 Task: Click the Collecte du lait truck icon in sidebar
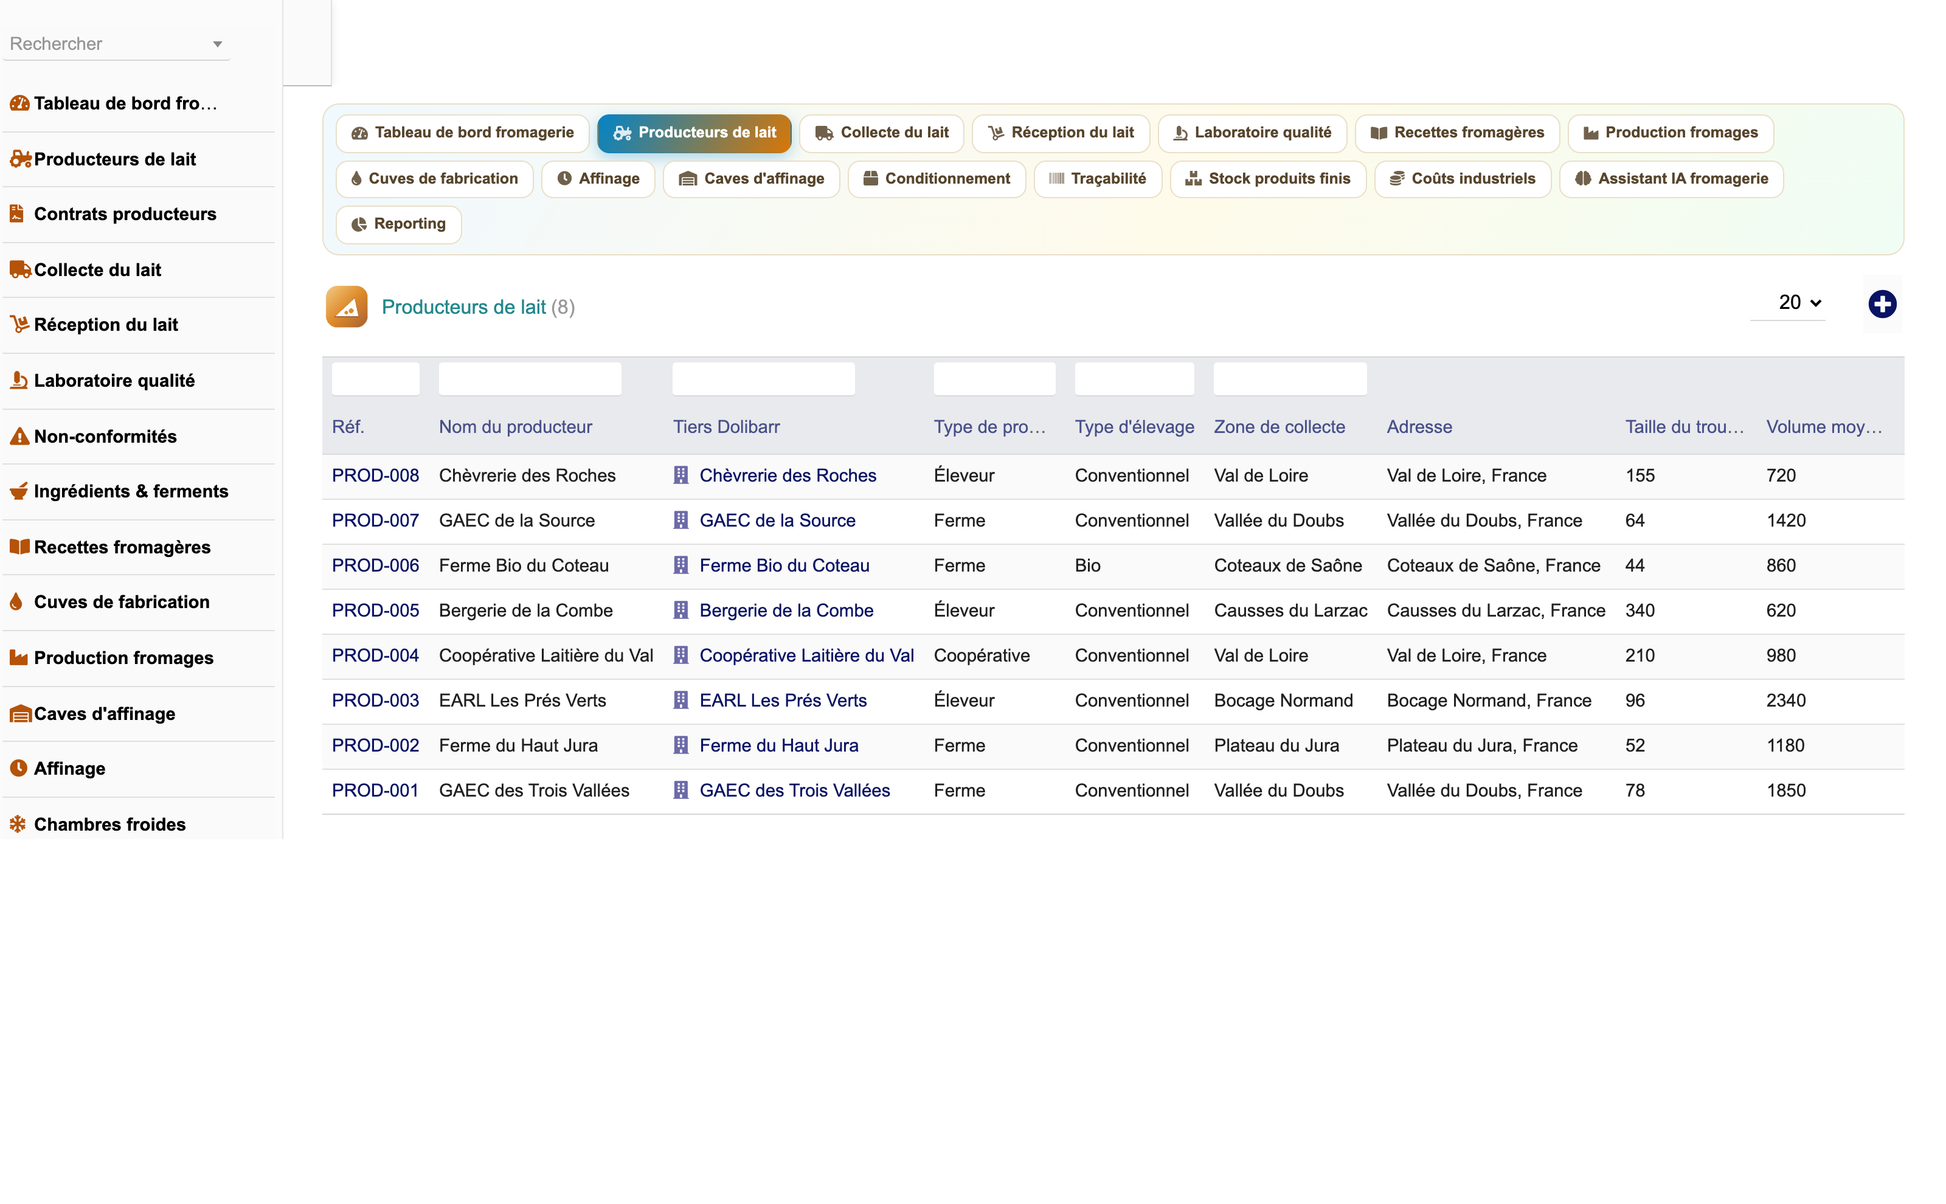[x=20, y=269]
